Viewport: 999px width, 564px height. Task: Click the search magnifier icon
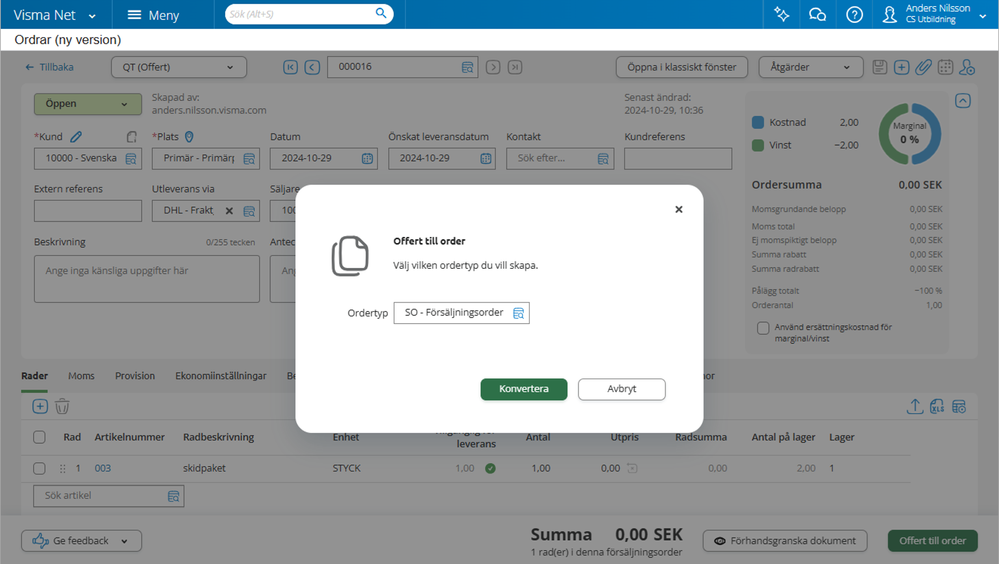[x=381, y=13]
